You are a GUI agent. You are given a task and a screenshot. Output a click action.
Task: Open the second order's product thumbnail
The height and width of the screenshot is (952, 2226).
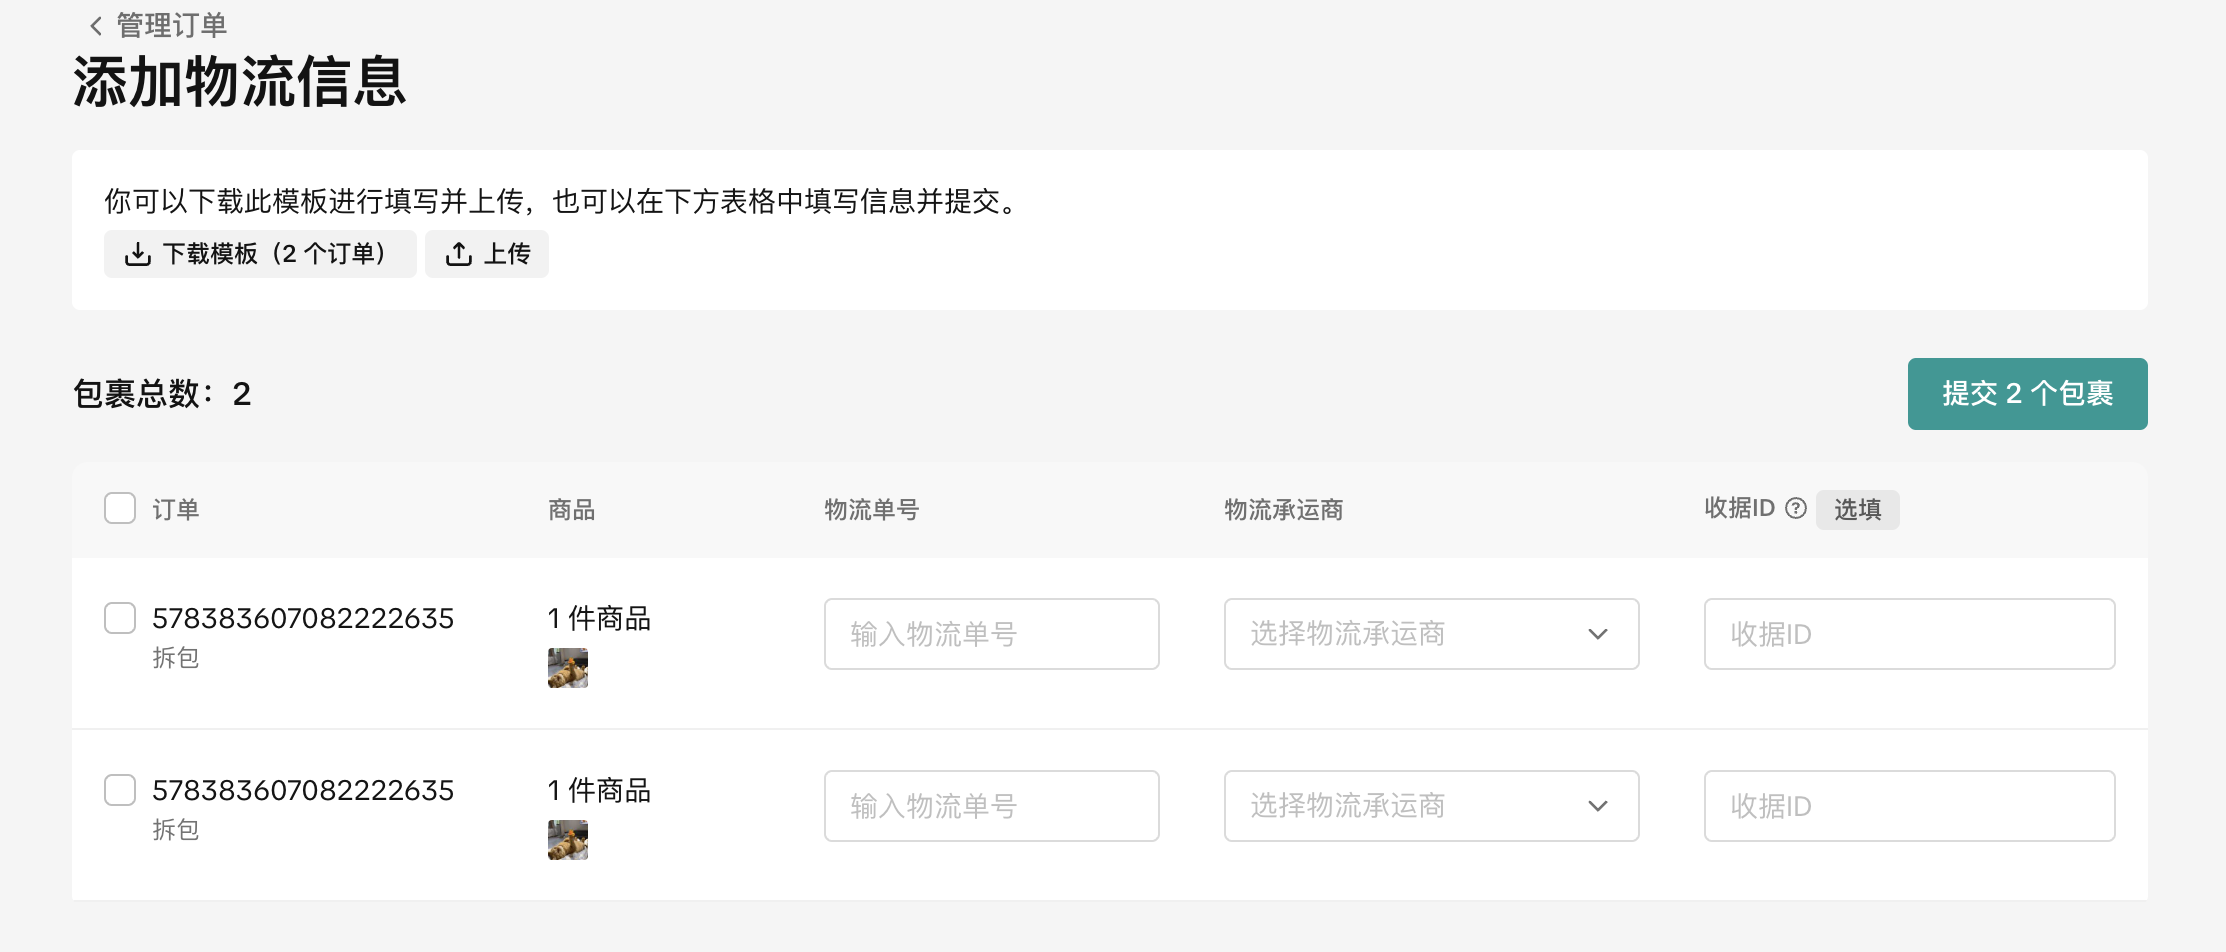click(x=568, y=840)
